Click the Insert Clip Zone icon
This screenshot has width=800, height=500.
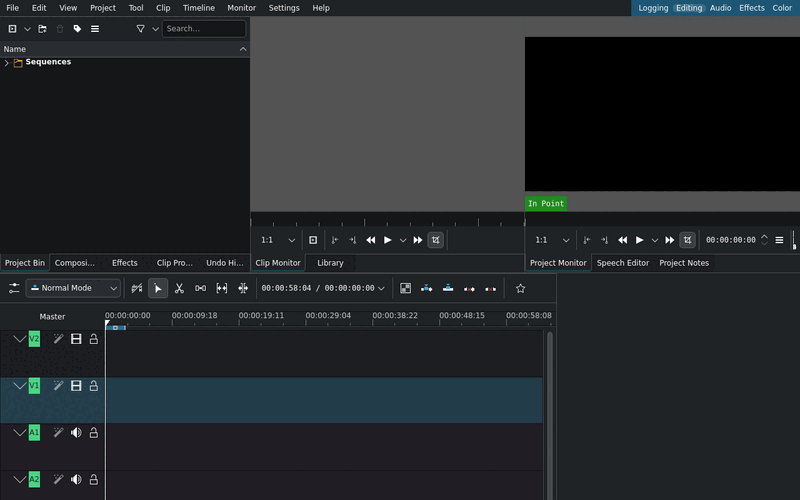click(x=427, y=288)
